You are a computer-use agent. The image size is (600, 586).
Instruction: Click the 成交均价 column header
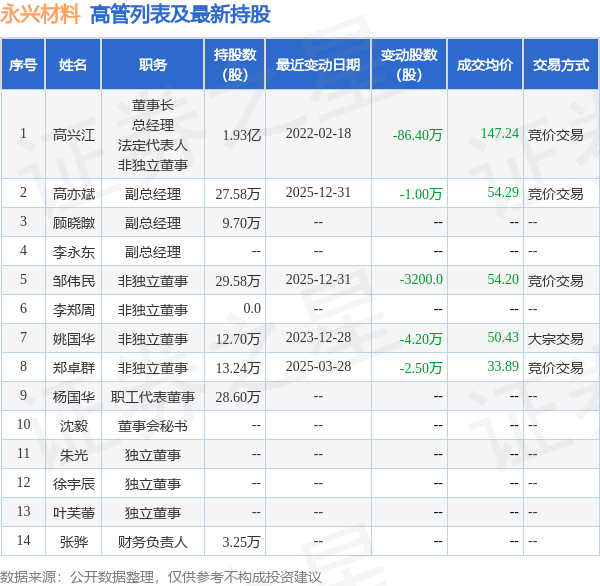(x=485, y=65)
